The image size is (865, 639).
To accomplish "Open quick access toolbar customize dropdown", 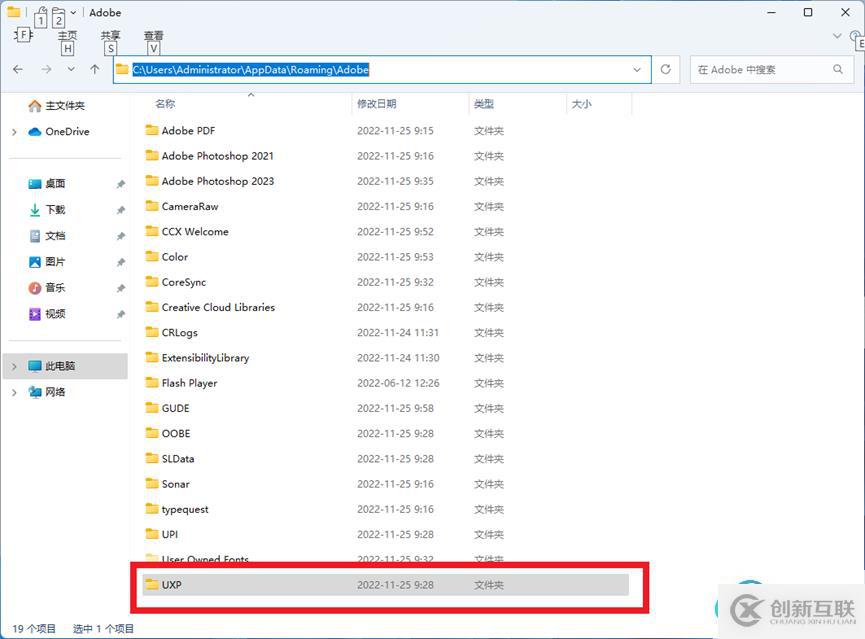I will click(x=73, y=12).
